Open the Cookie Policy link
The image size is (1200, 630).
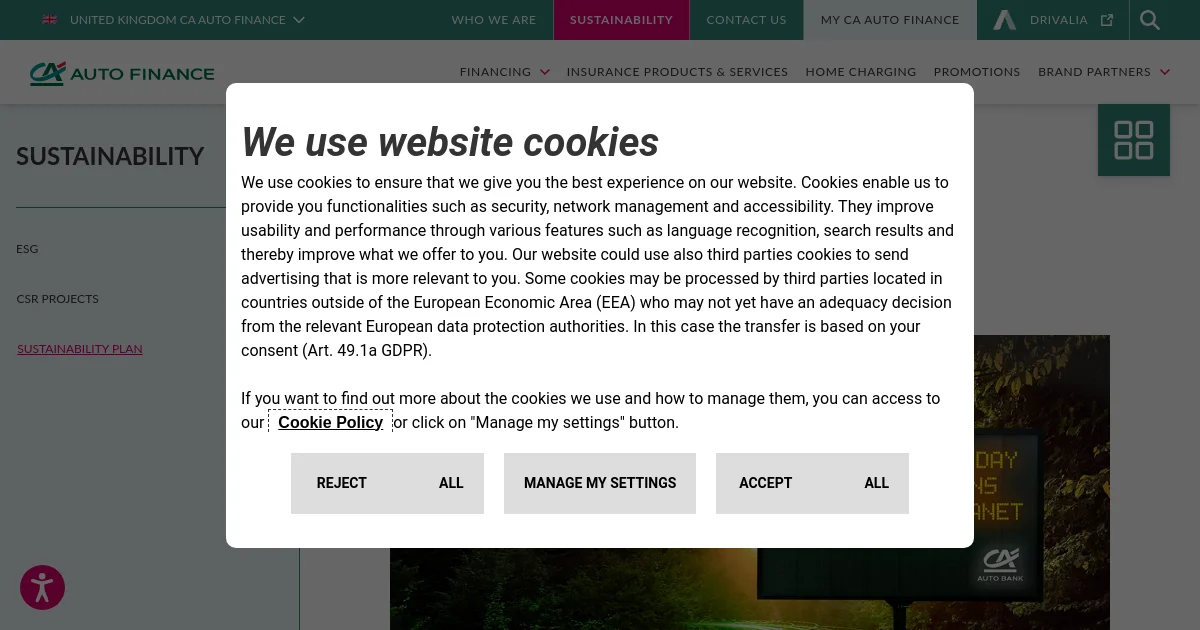point(330,422)
